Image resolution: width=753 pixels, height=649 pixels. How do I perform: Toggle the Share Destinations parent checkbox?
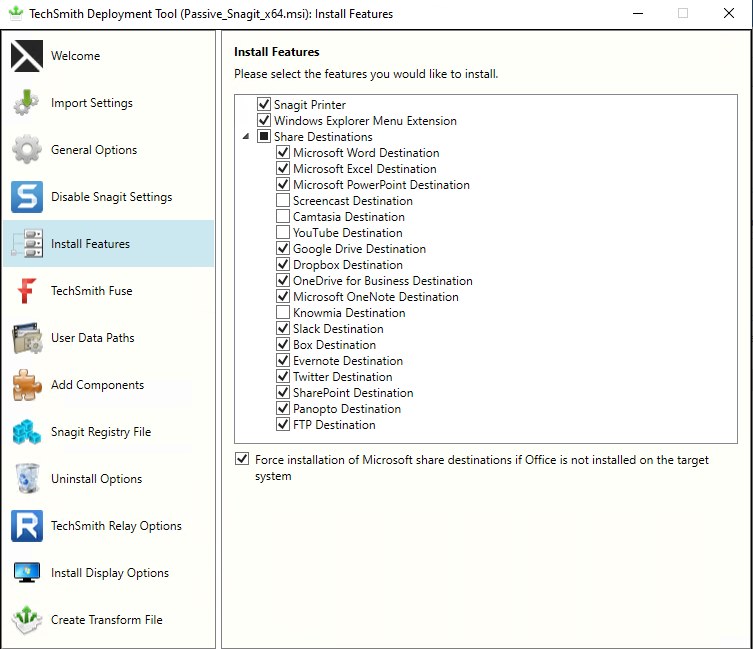tap(264, 136)
